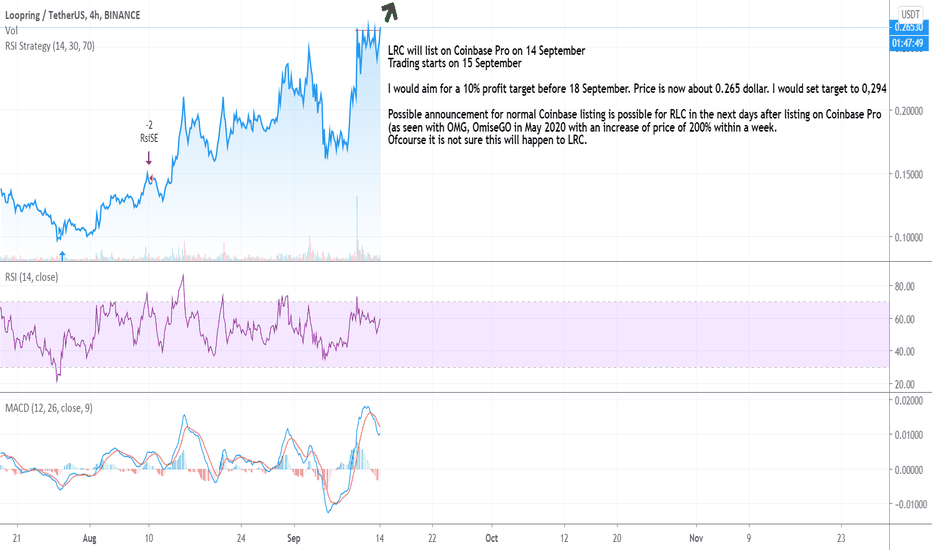932x550 pixels.
Task: Click the 14 date label on time axis
Action: (380, 538)
